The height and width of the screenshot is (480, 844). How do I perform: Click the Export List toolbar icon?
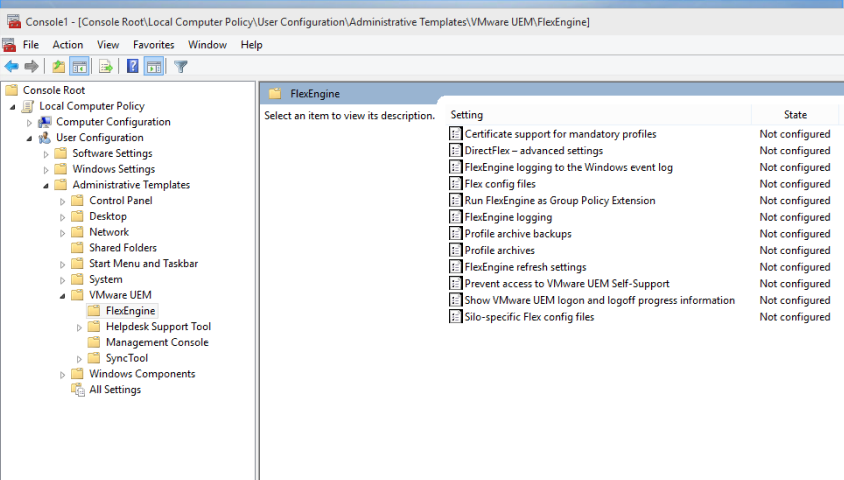(x=105, y=67)
